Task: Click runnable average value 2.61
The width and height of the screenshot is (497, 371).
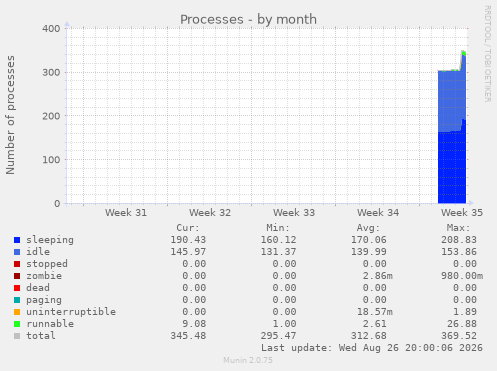Action: tap(375, 324)
